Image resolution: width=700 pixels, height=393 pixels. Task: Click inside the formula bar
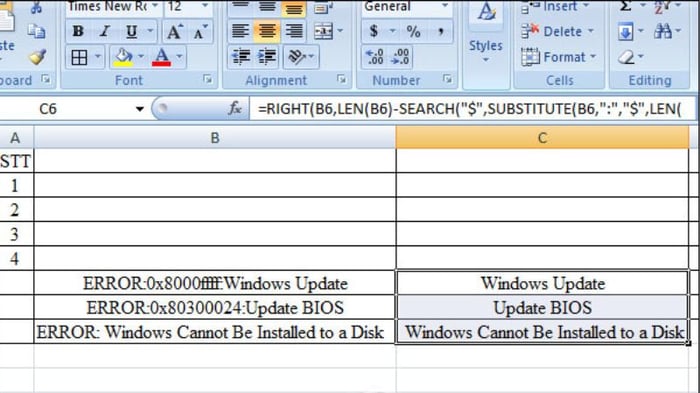pos(471,109)
